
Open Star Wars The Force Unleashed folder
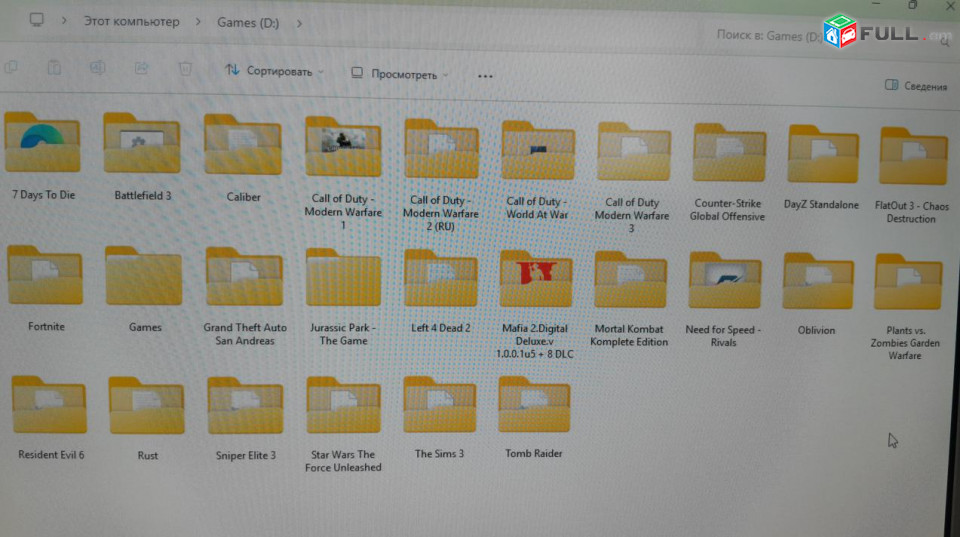(x=343, y=405)
